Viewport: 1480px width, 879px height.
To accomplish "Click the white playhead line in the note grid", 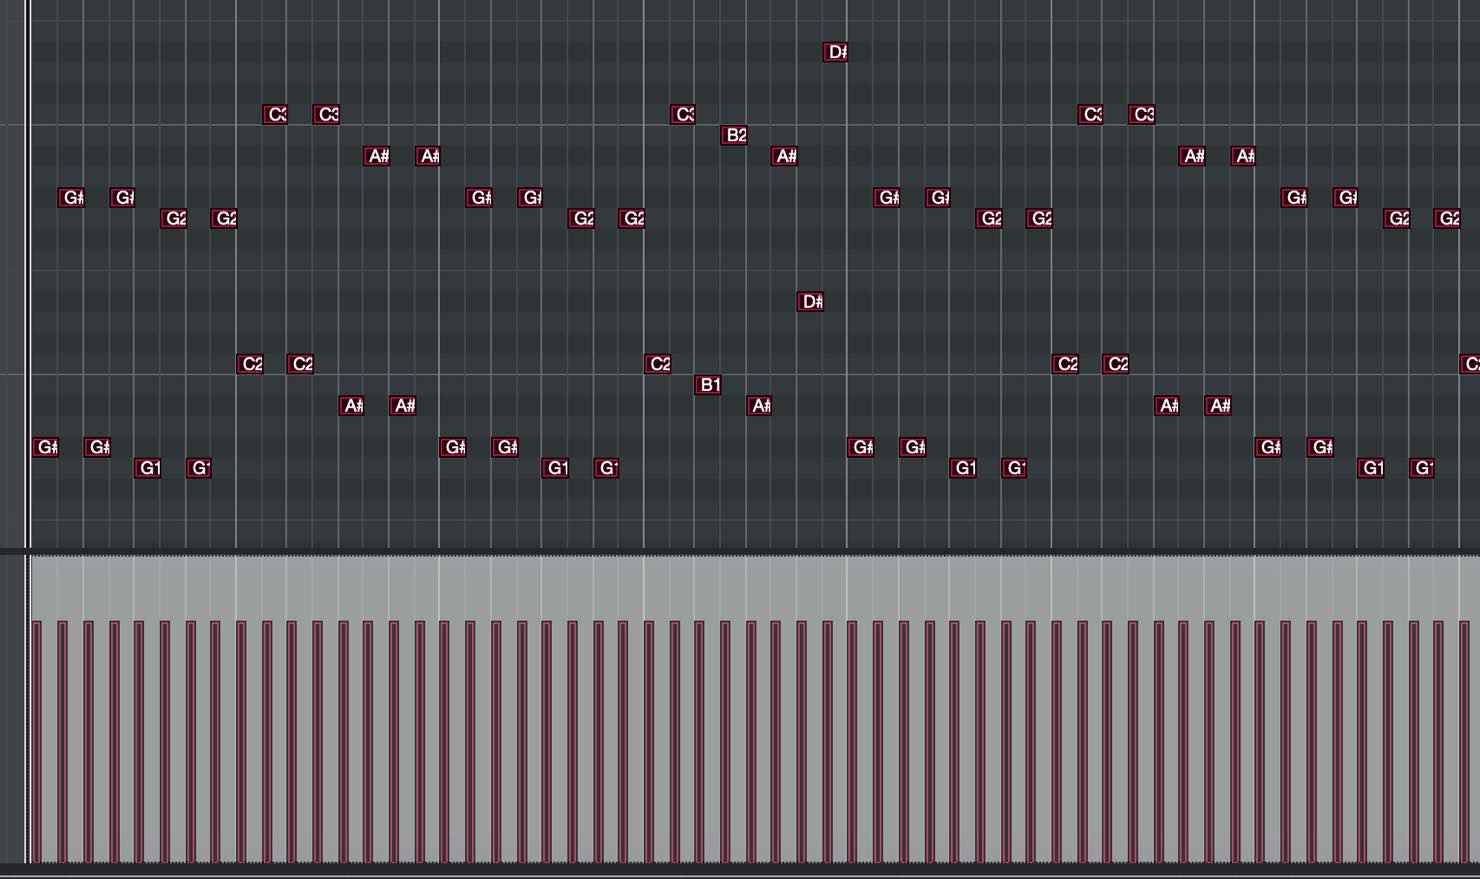I will [x=28, y=275].
